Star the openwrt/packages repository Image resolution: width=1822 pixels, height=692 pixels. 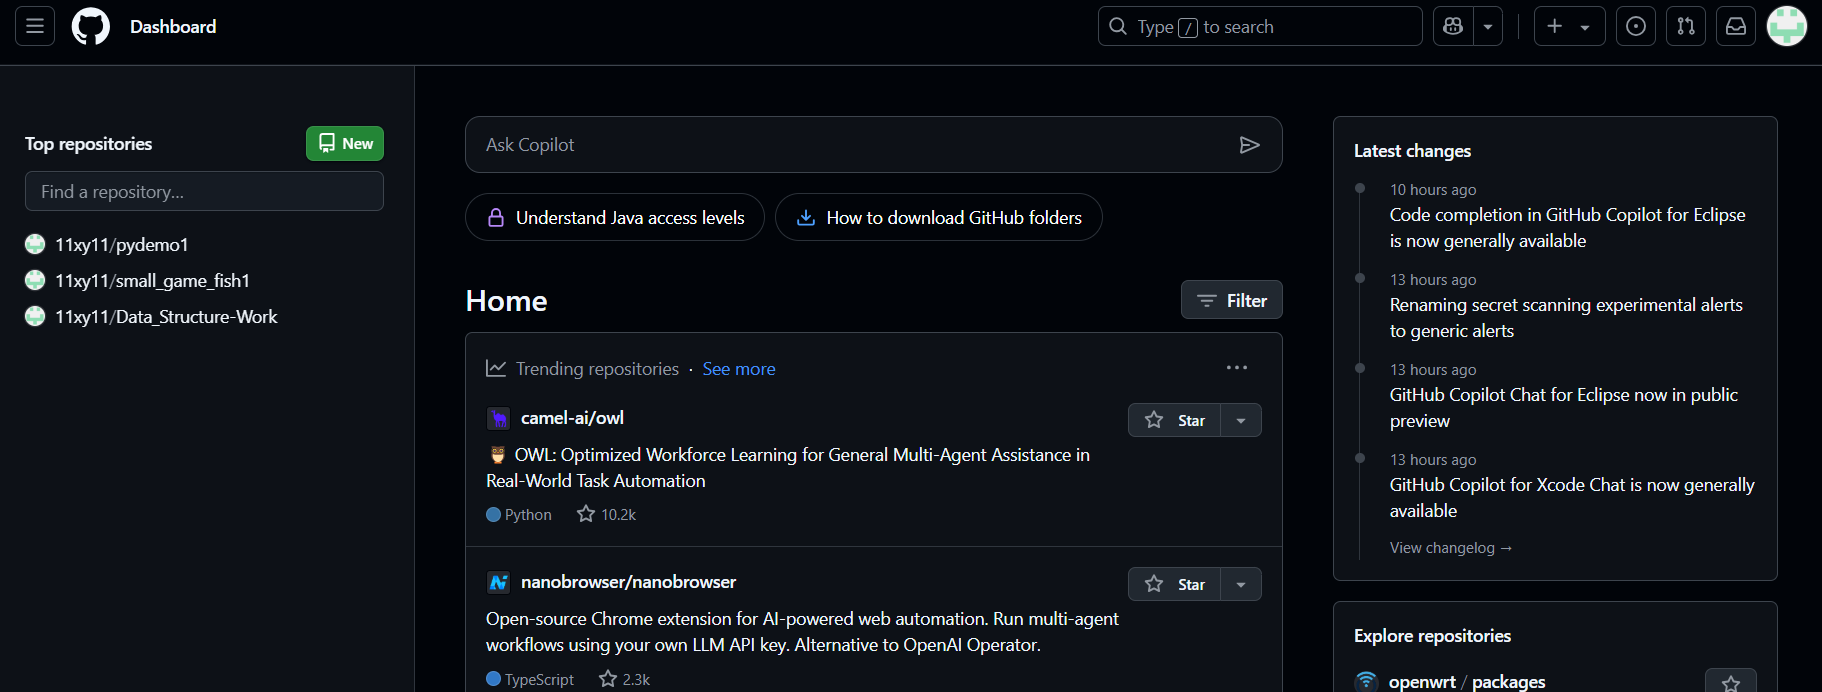[1731, 682]
